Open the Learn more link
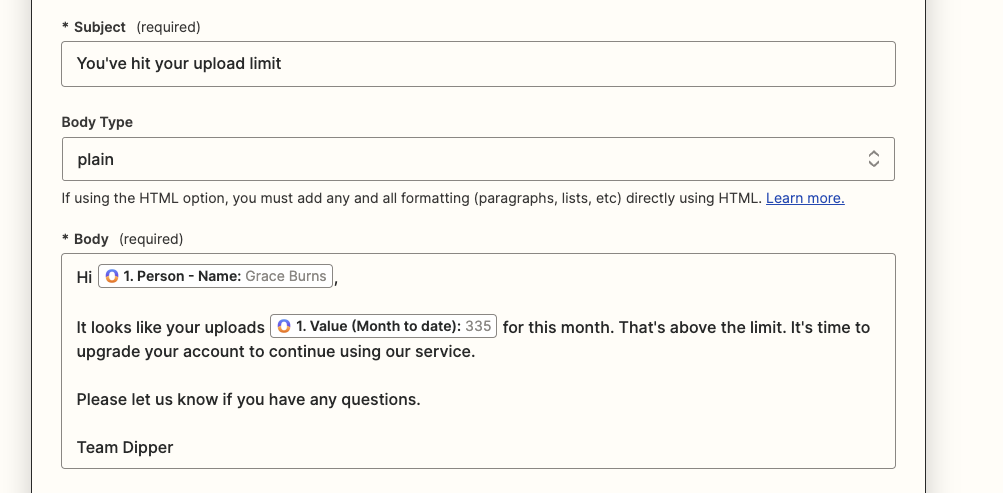 pyautogui.click(x=805, y=198)
